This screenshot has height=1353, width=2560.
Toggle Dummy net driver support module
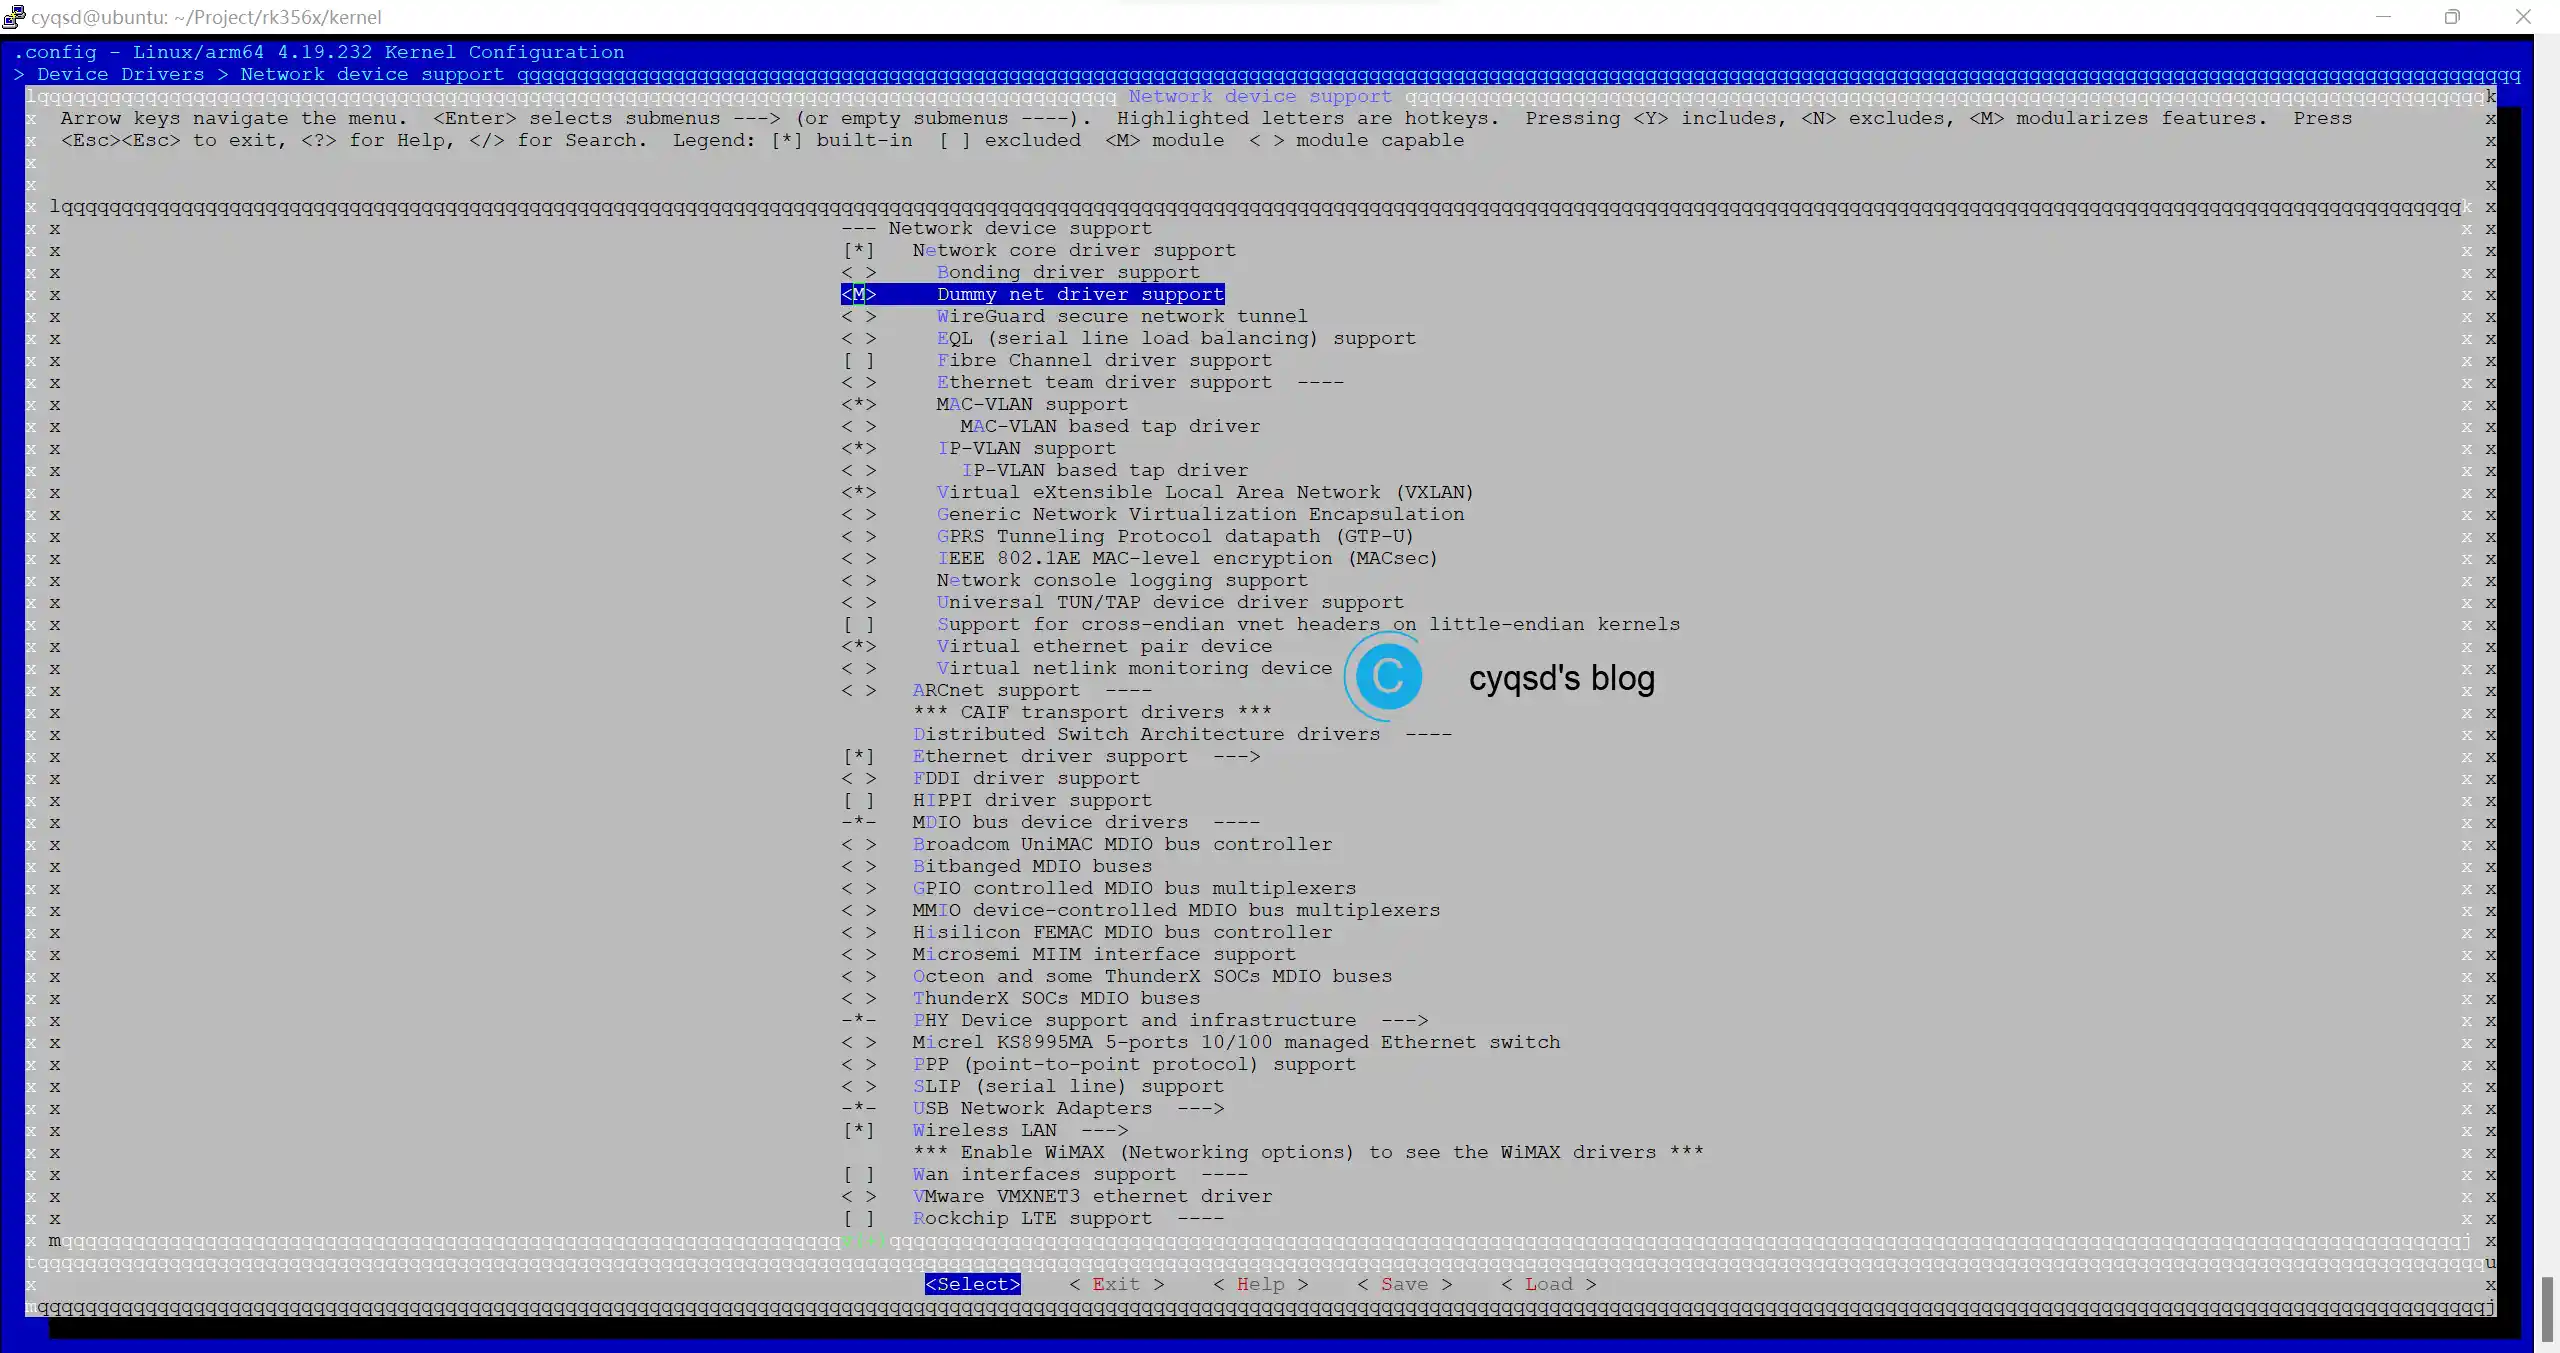coord(858,295)
